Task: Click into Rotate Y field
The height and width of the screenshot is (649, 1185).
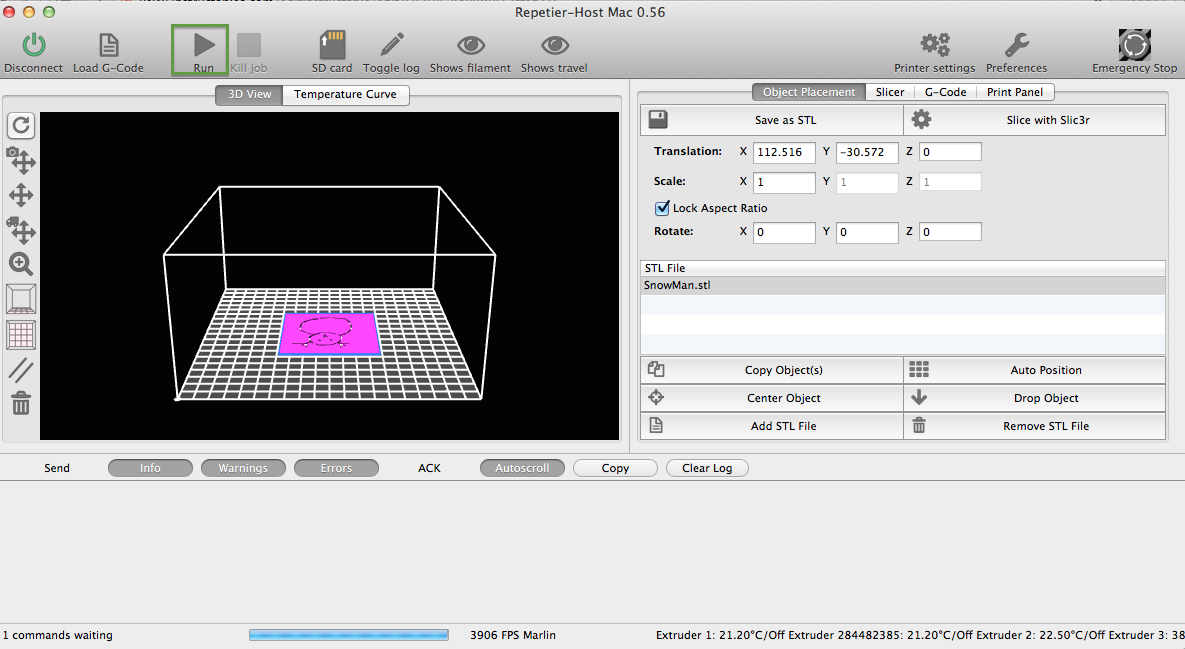Action: coord(867,232)
